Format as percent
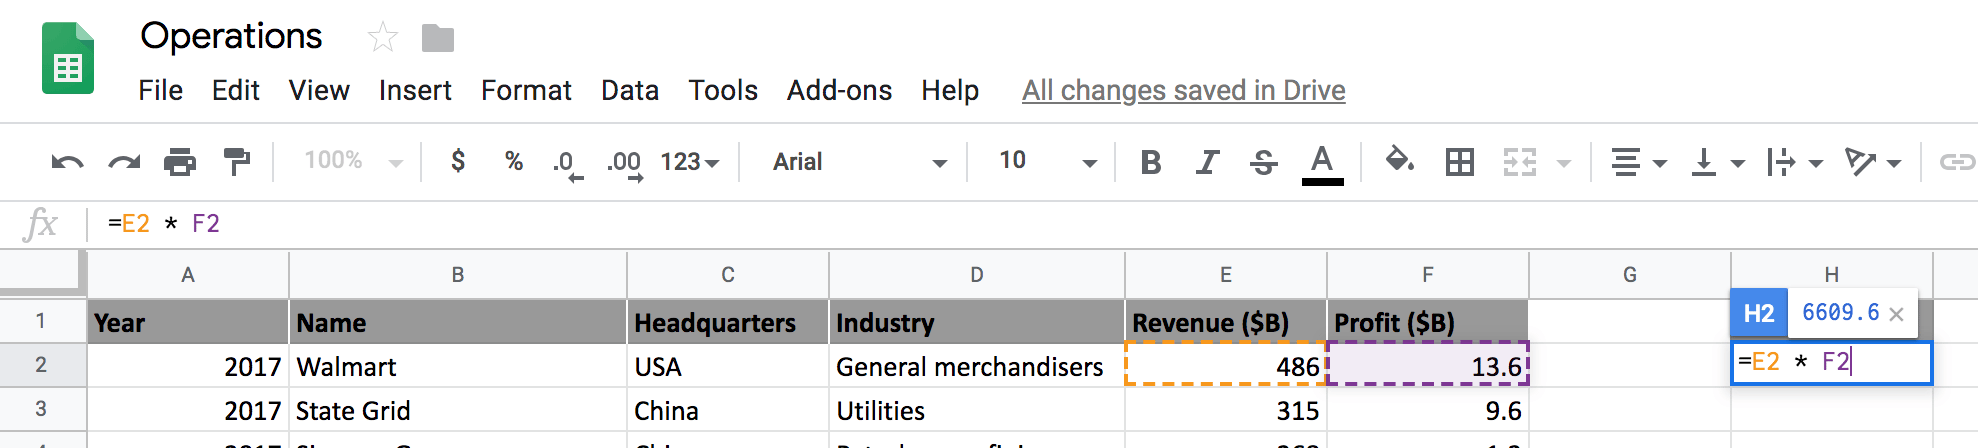The image size is (1978, 448). [514, 161]
